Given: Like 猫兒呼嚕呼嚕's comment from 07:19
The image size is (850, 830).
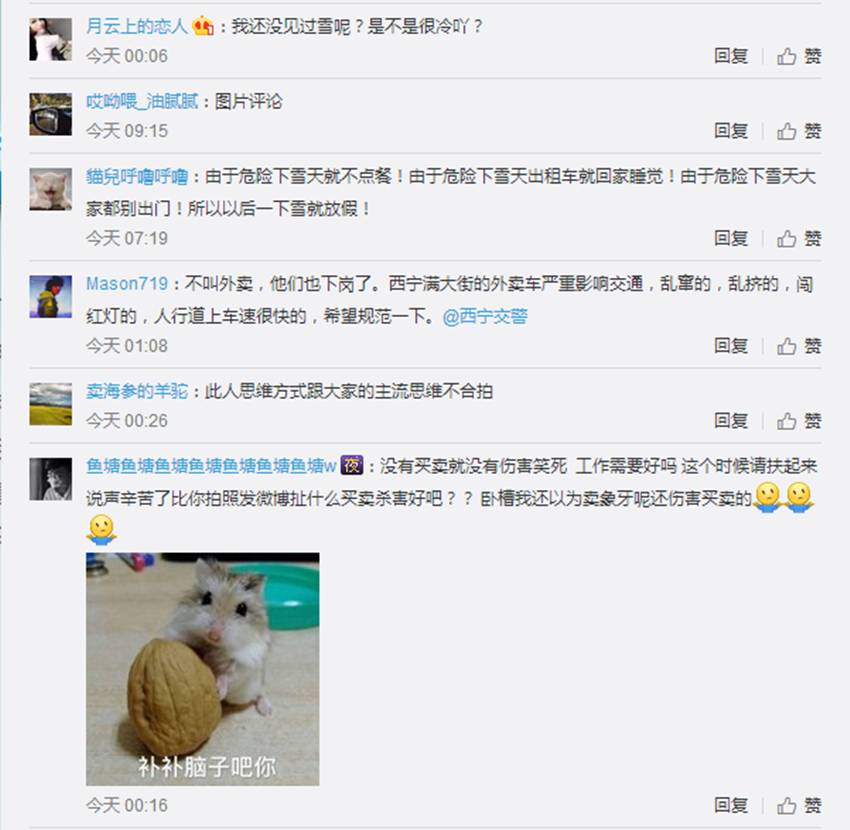Looking at the screenshot, I should 799,238.
